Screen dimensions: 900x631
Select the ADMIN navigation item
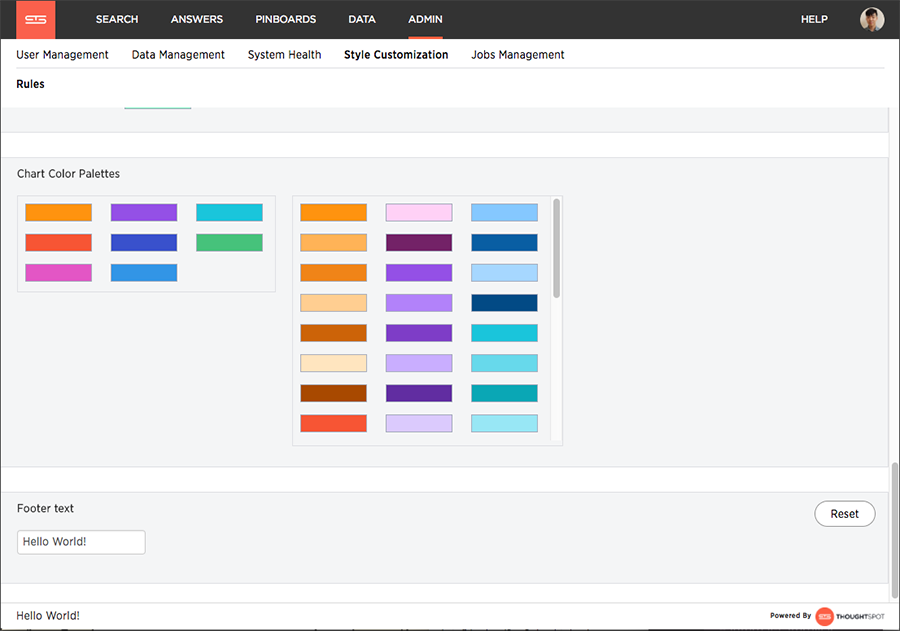click(x=425, y=20)
